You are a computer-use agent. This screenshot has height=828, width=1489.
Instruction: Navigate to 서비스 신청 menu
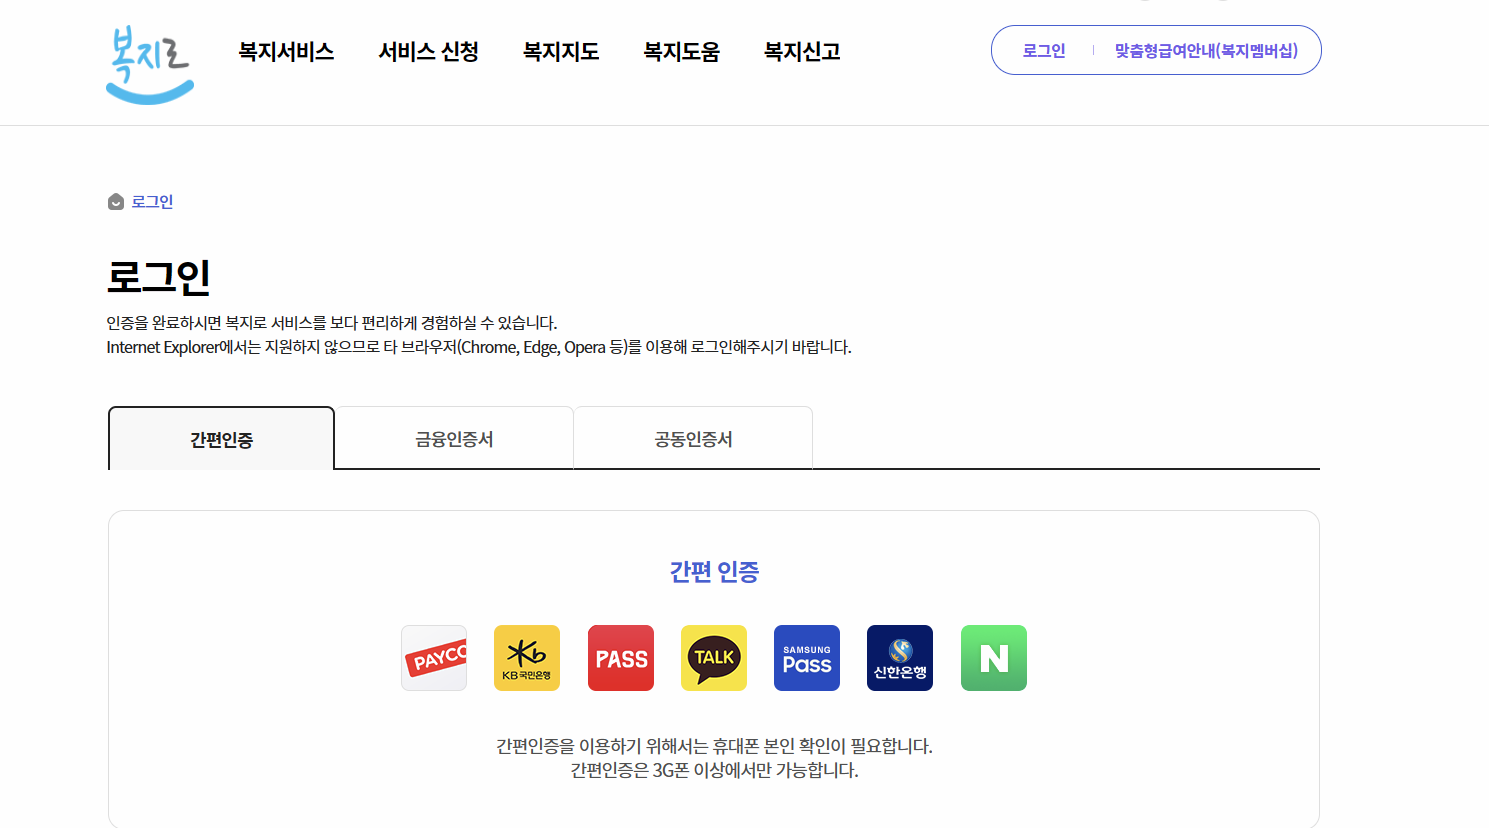pos(428,51)
